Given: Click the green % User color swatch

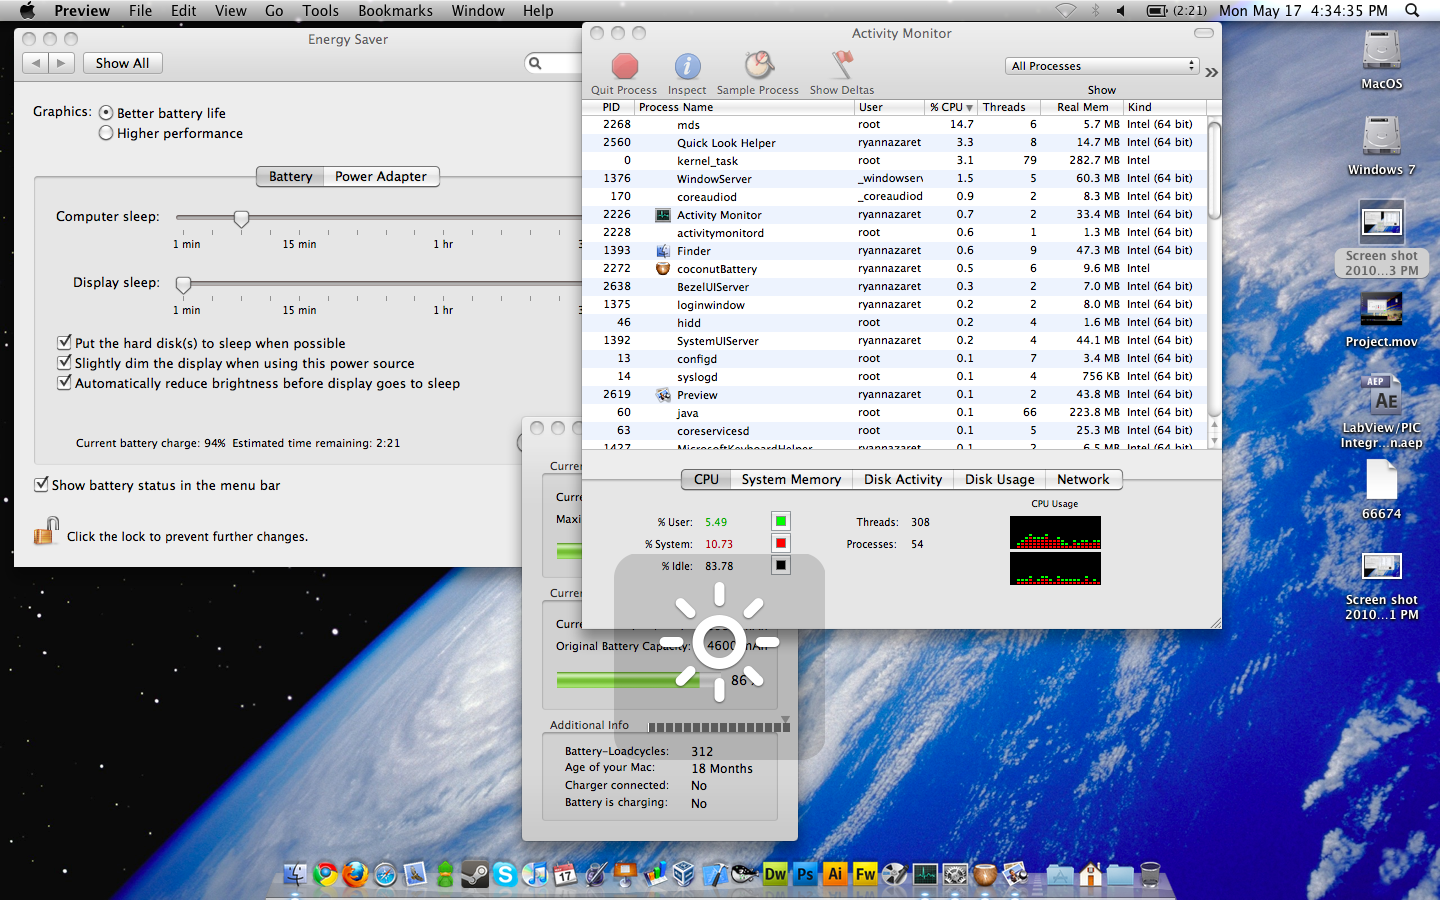Looking at the screenshot, I should [781, 521].
